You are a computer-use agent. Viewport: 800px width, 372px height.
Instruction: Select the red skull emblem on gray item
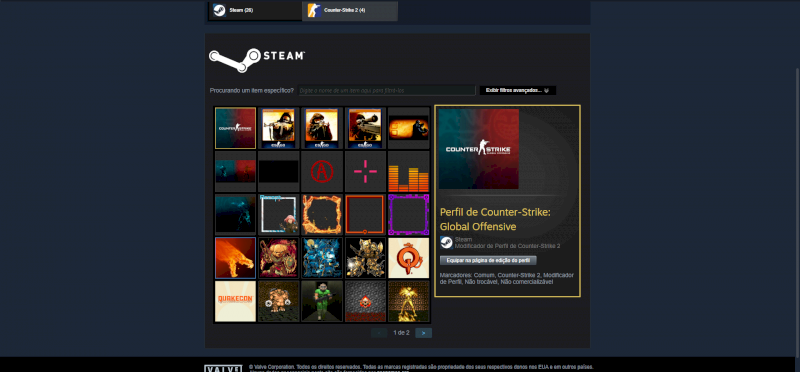365,301
